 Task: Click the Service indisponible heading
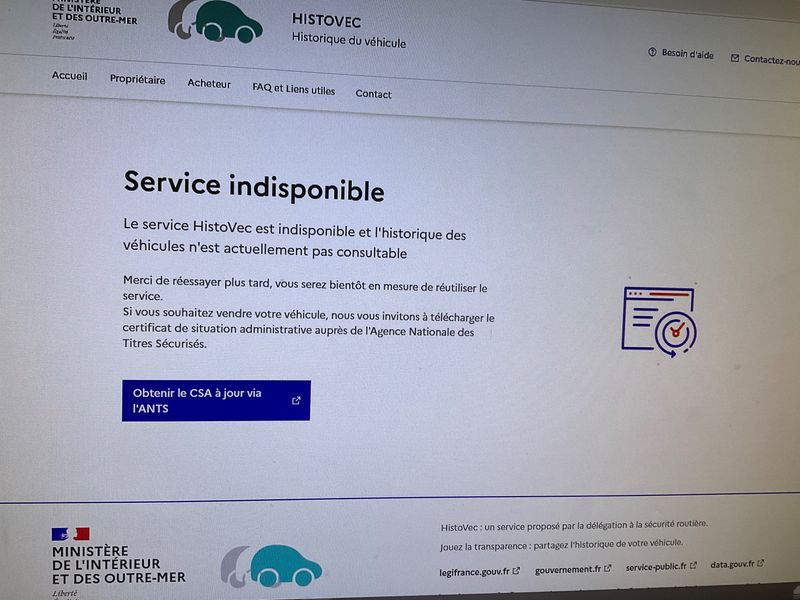pos(254,187)
